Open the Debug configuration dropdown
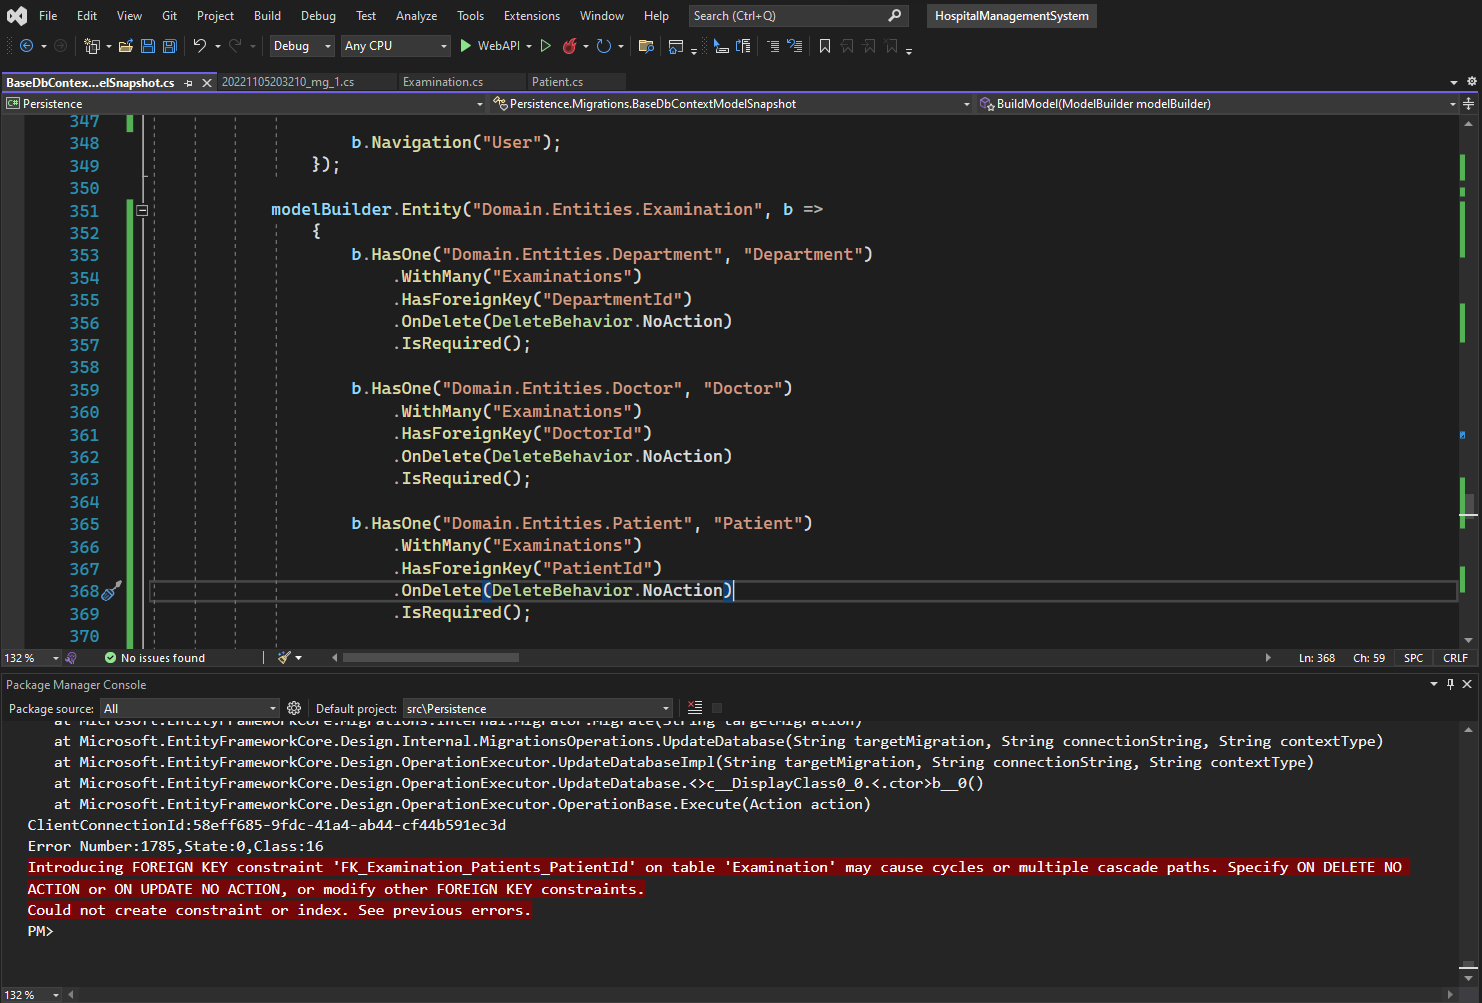This screenshot has width=1482, height=1003. pos(302,46)
